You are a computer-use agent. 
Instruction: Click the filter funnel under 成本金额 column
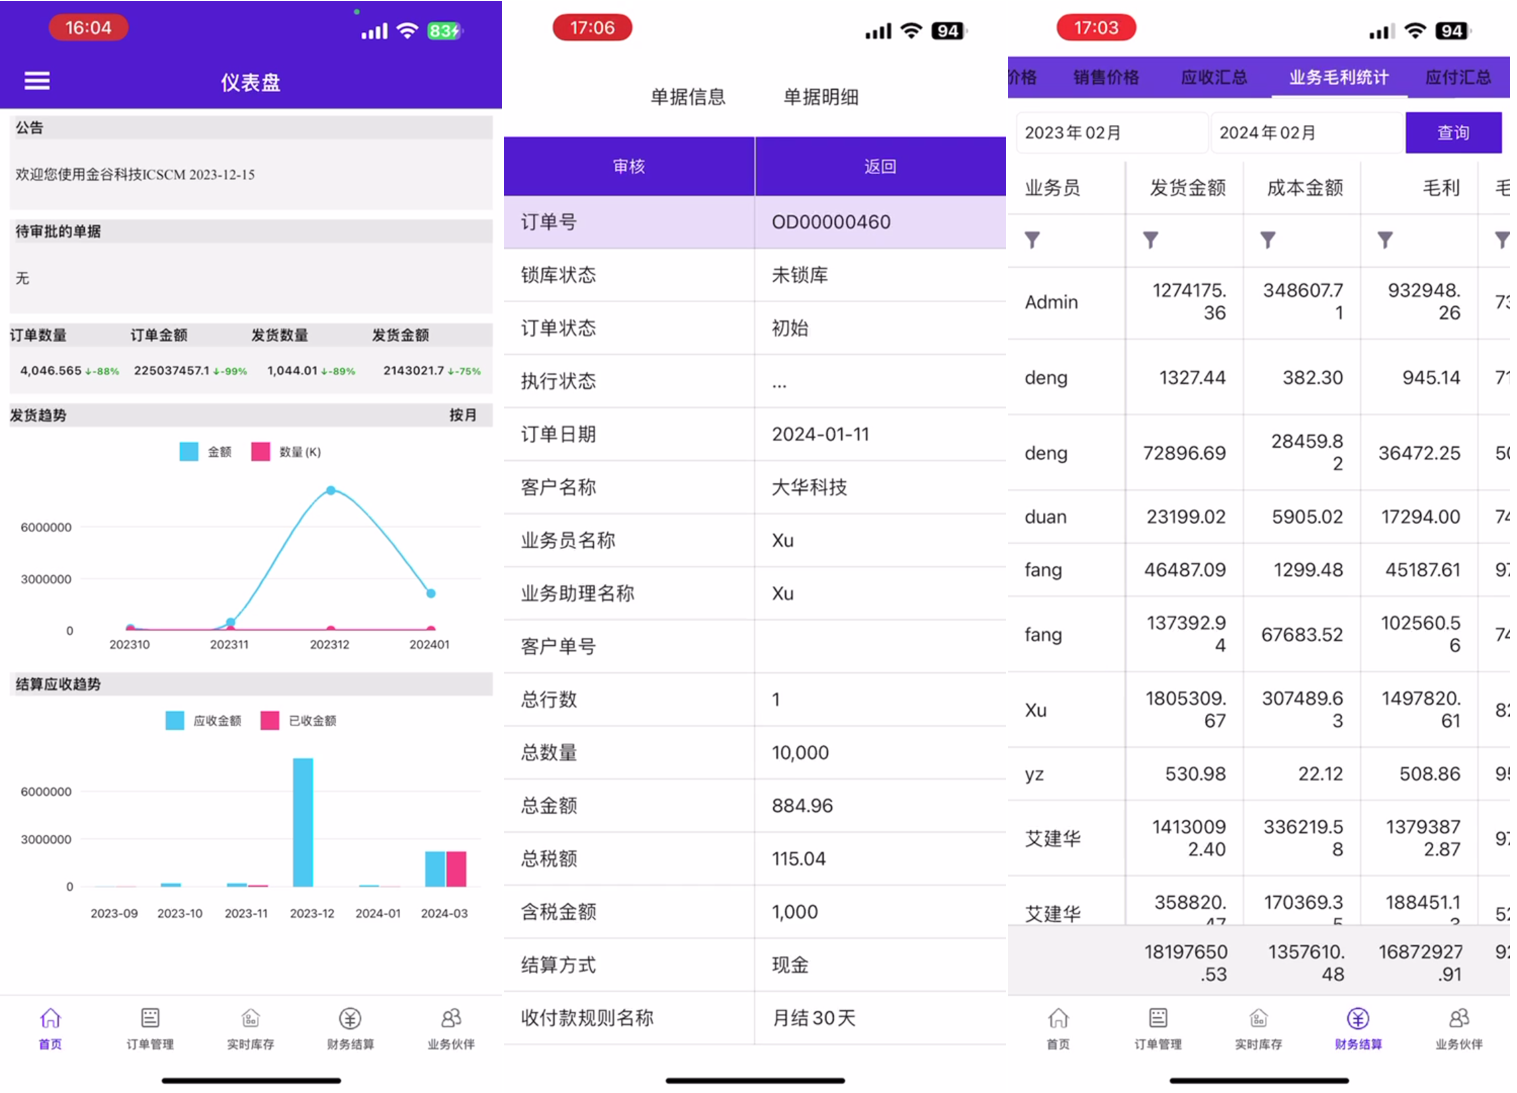[1268, 240]
